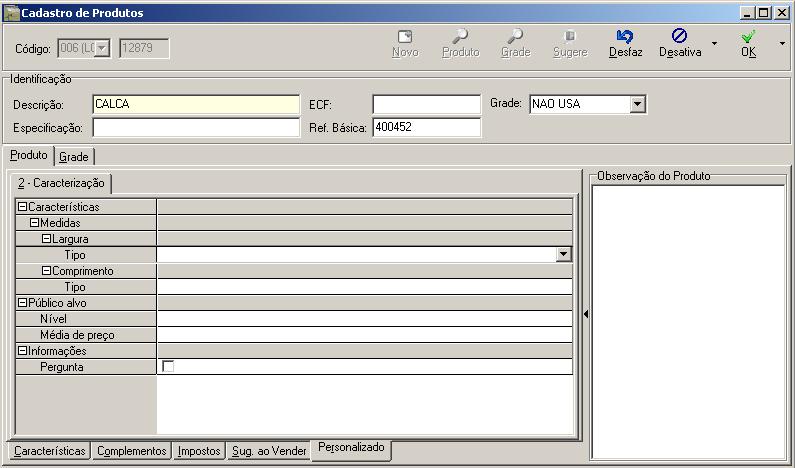The width and height of the screenshot is (795, 468).
Task: Click the Novo toolbar icon
Action: tap(405, 37)
